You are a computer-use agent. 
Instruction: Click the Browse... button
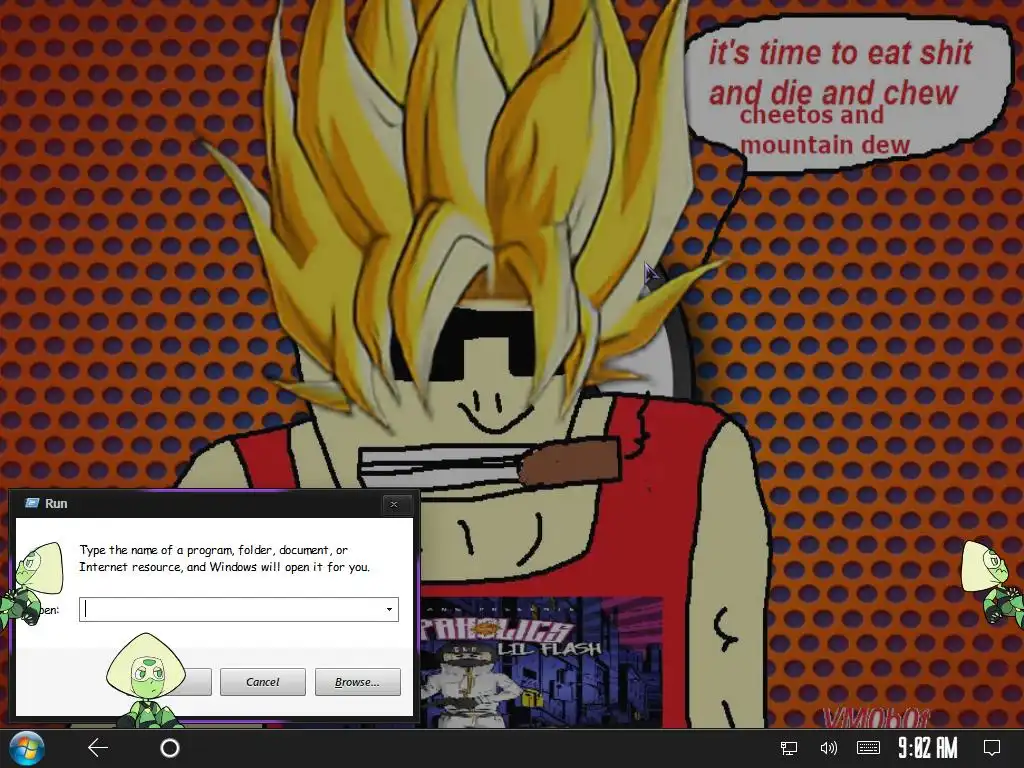click(357, 682)
